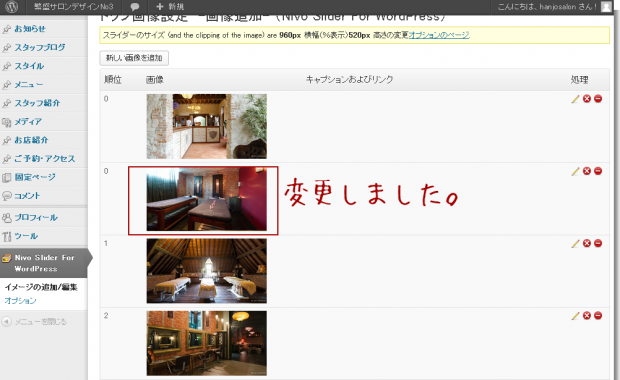Open ツール sidebar menu
620x380 pixels.
tap(26, 236)
